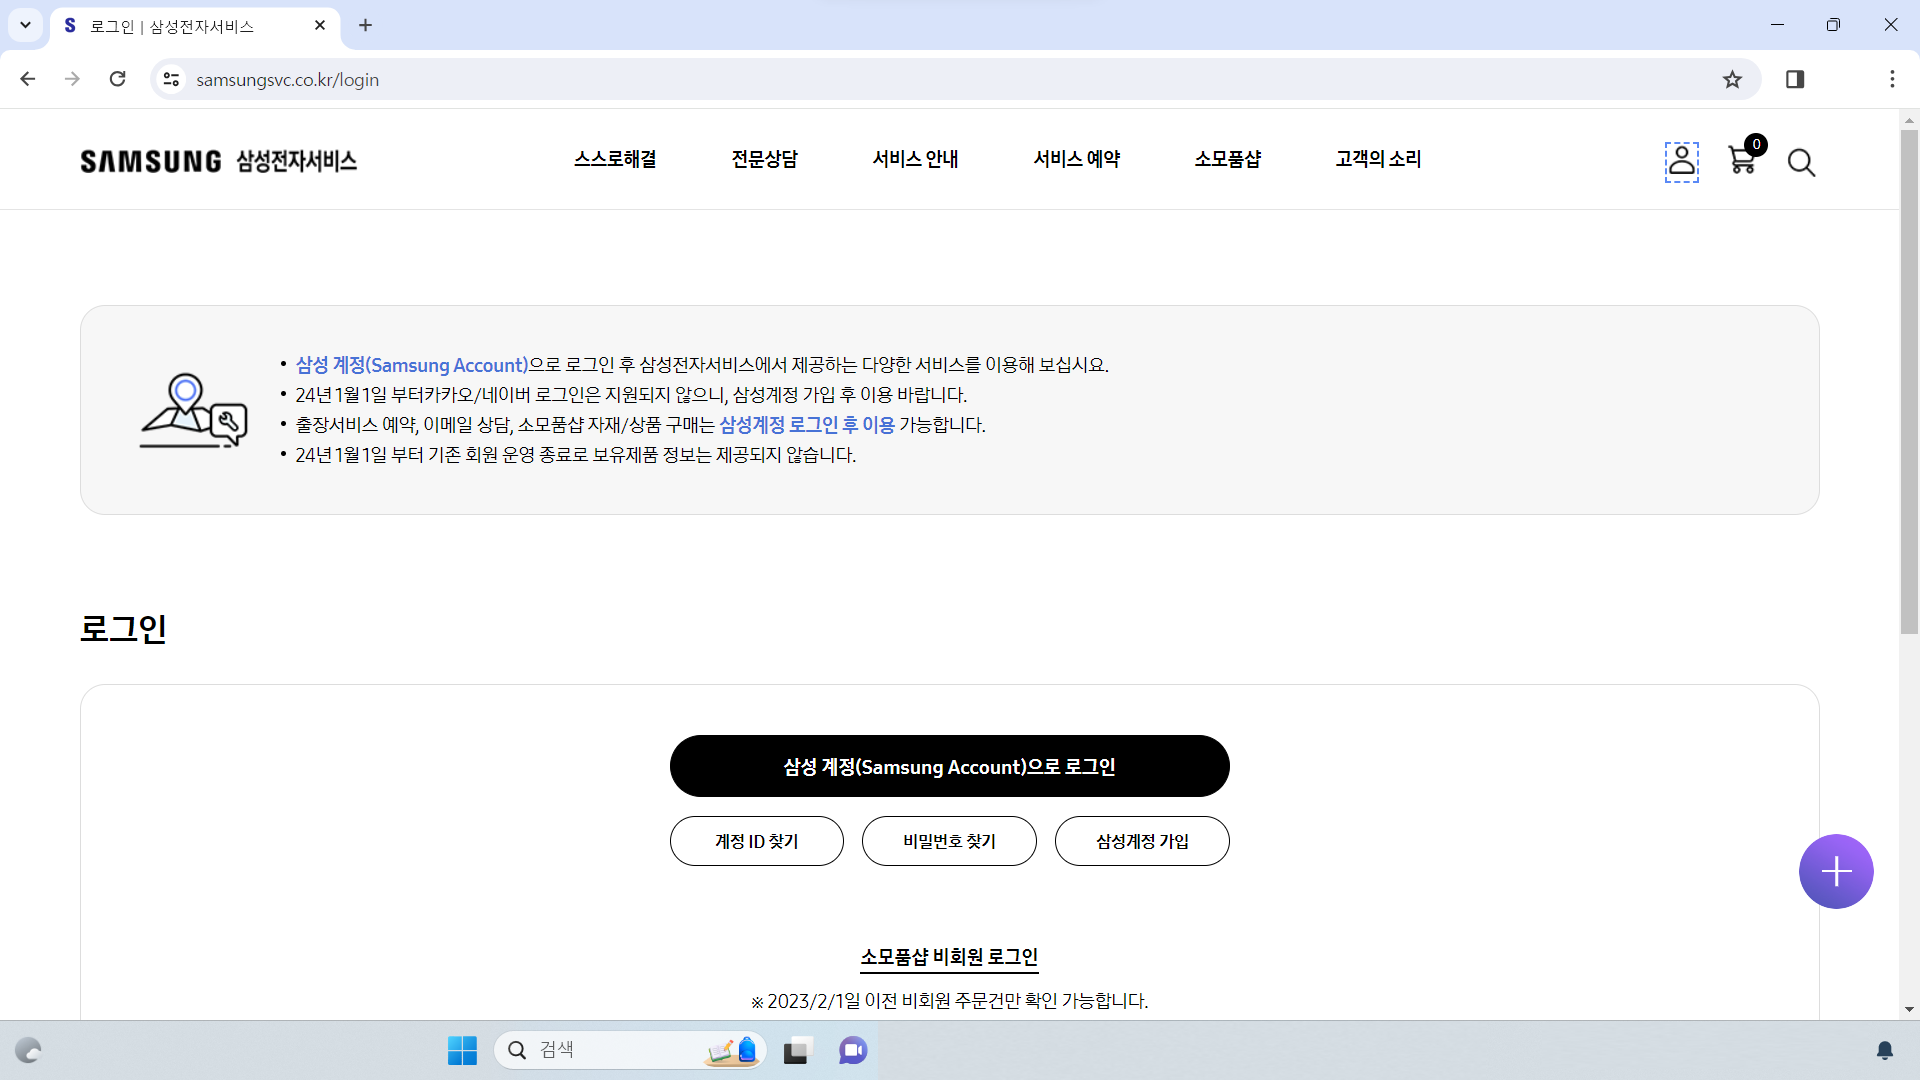Click the purple floating plus button
This screenshot has height=1080, width=1920.
[1835, 871]
